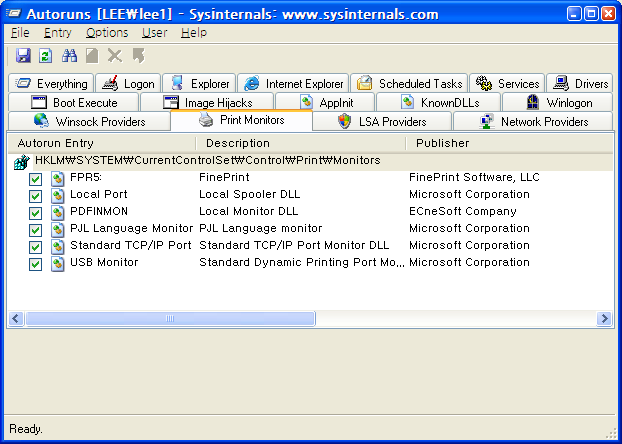The height and width of the screenshot is (444, 622).
Task: Sort by Description column header
Action: [301, 143]
